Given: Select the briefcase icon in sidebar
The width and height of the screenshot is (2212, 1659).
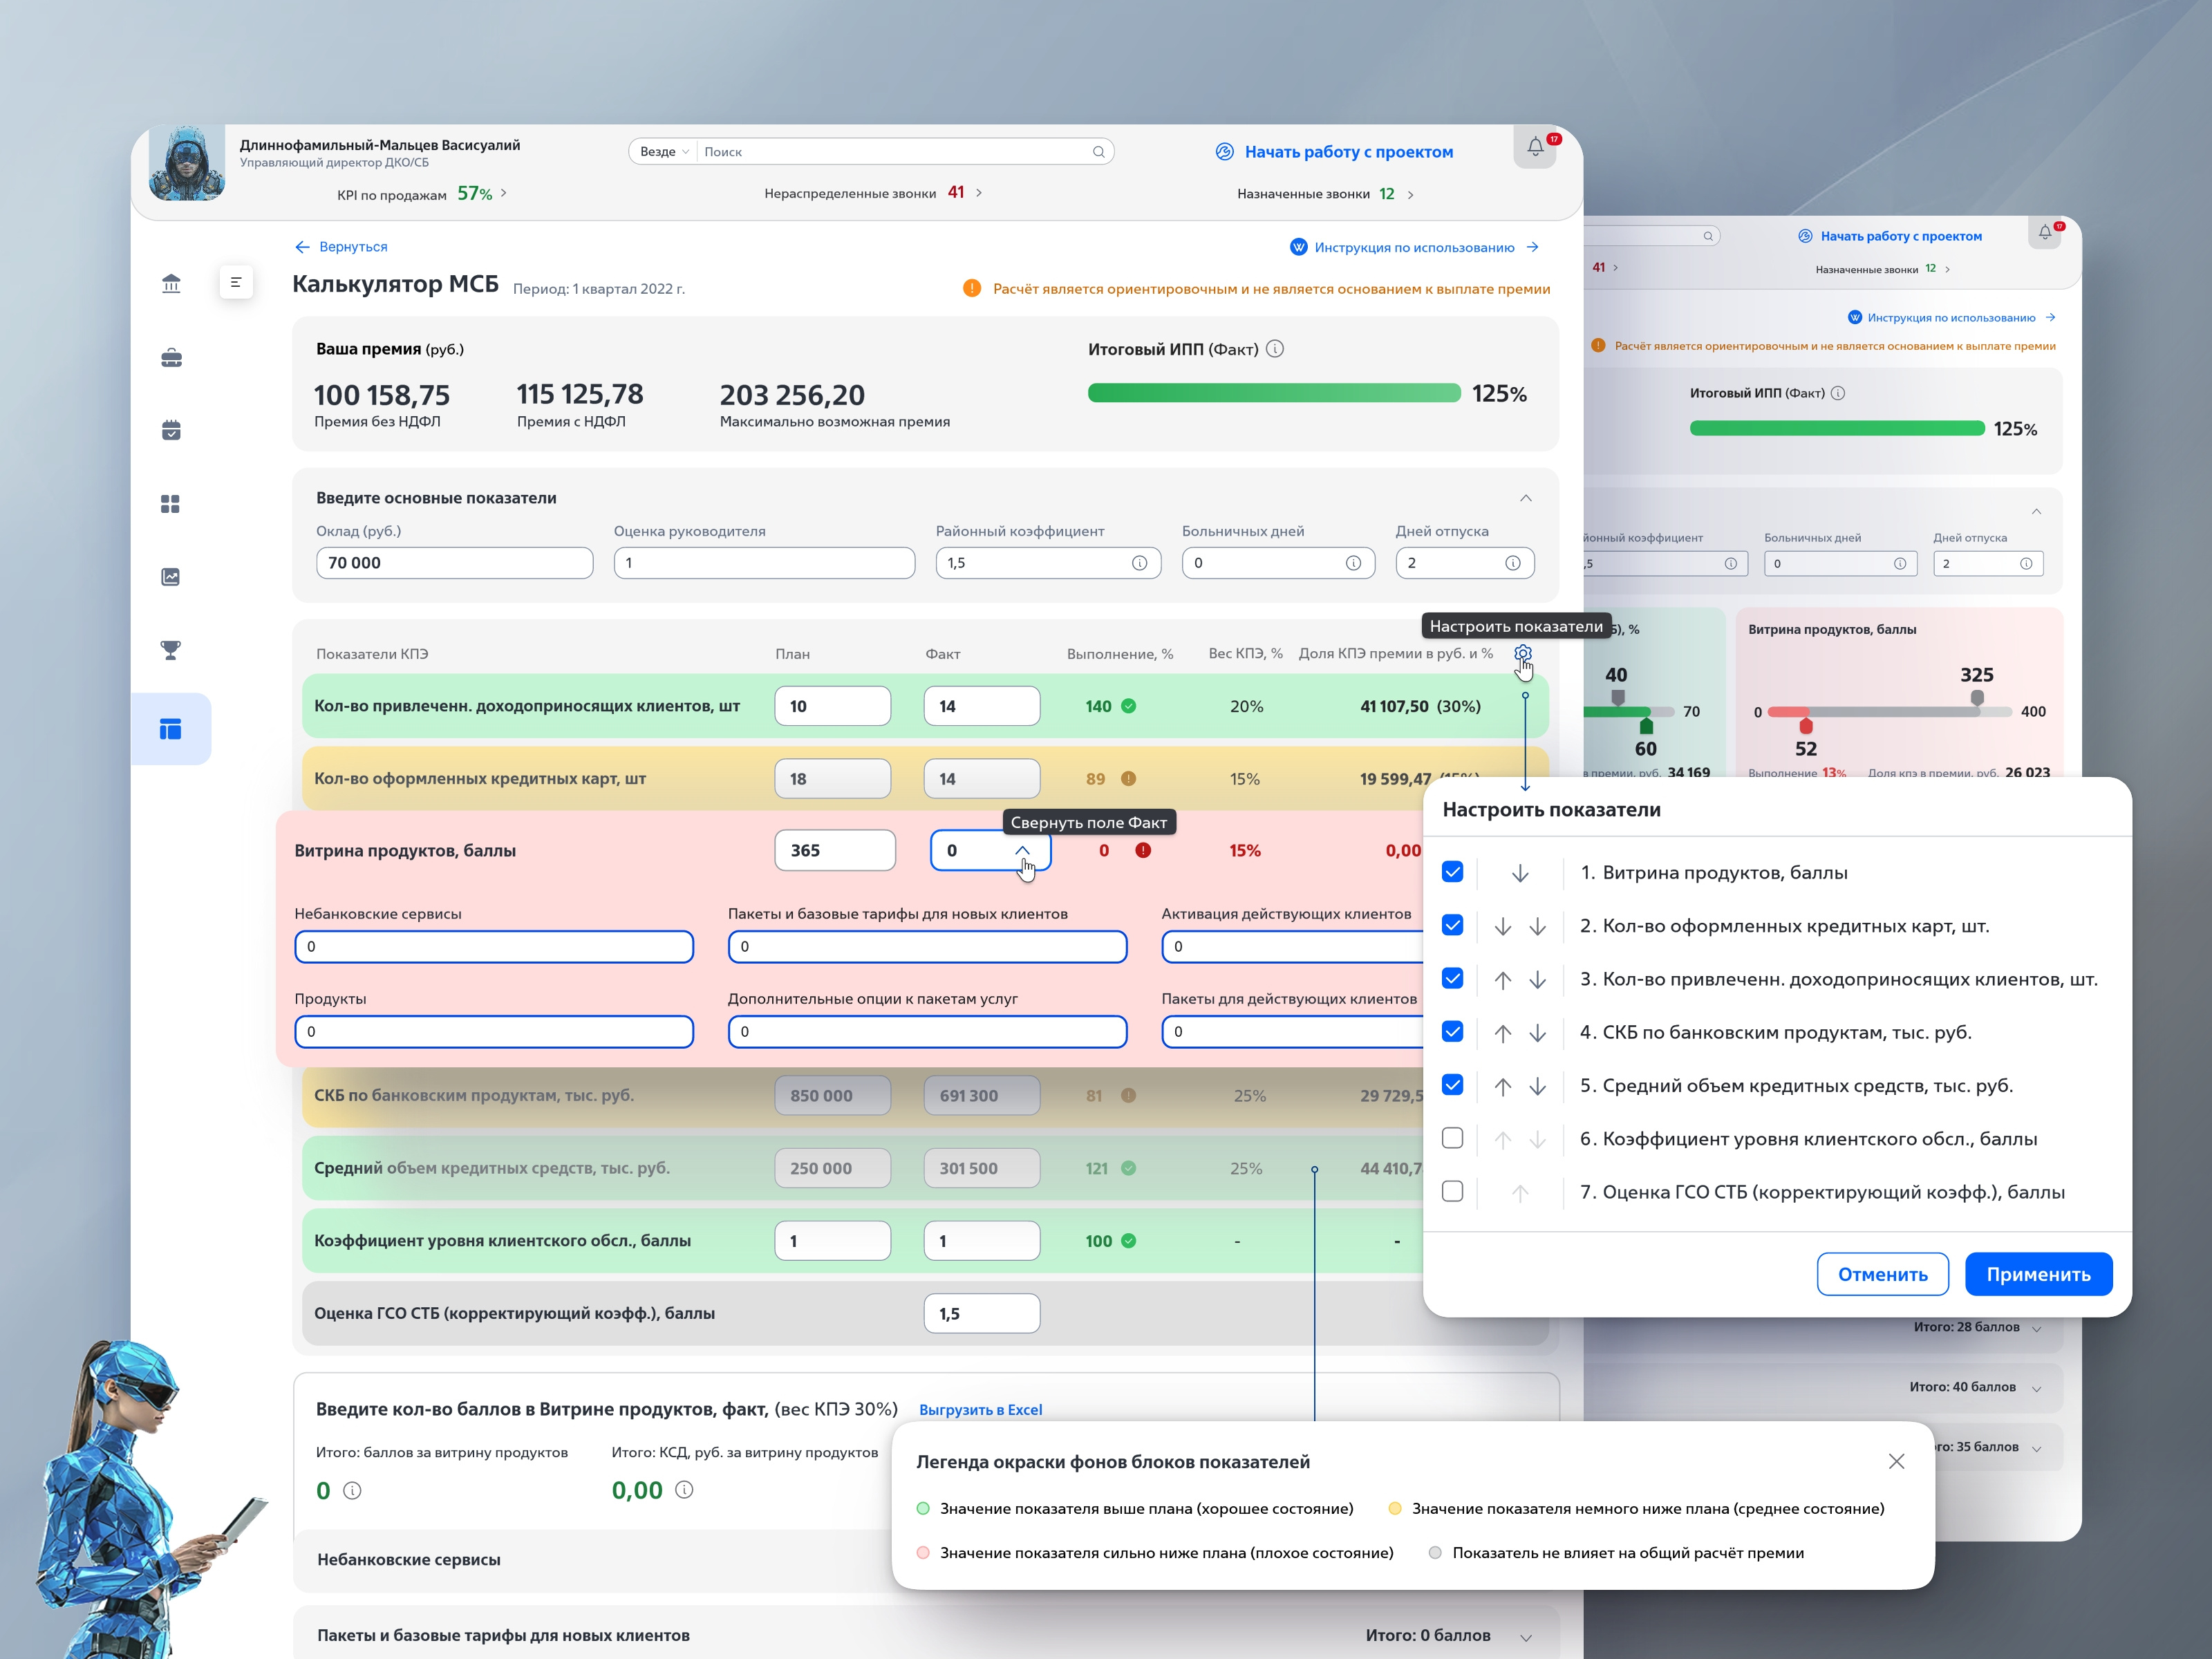Looking at the screenshot, I should click(x=171, y=357).
